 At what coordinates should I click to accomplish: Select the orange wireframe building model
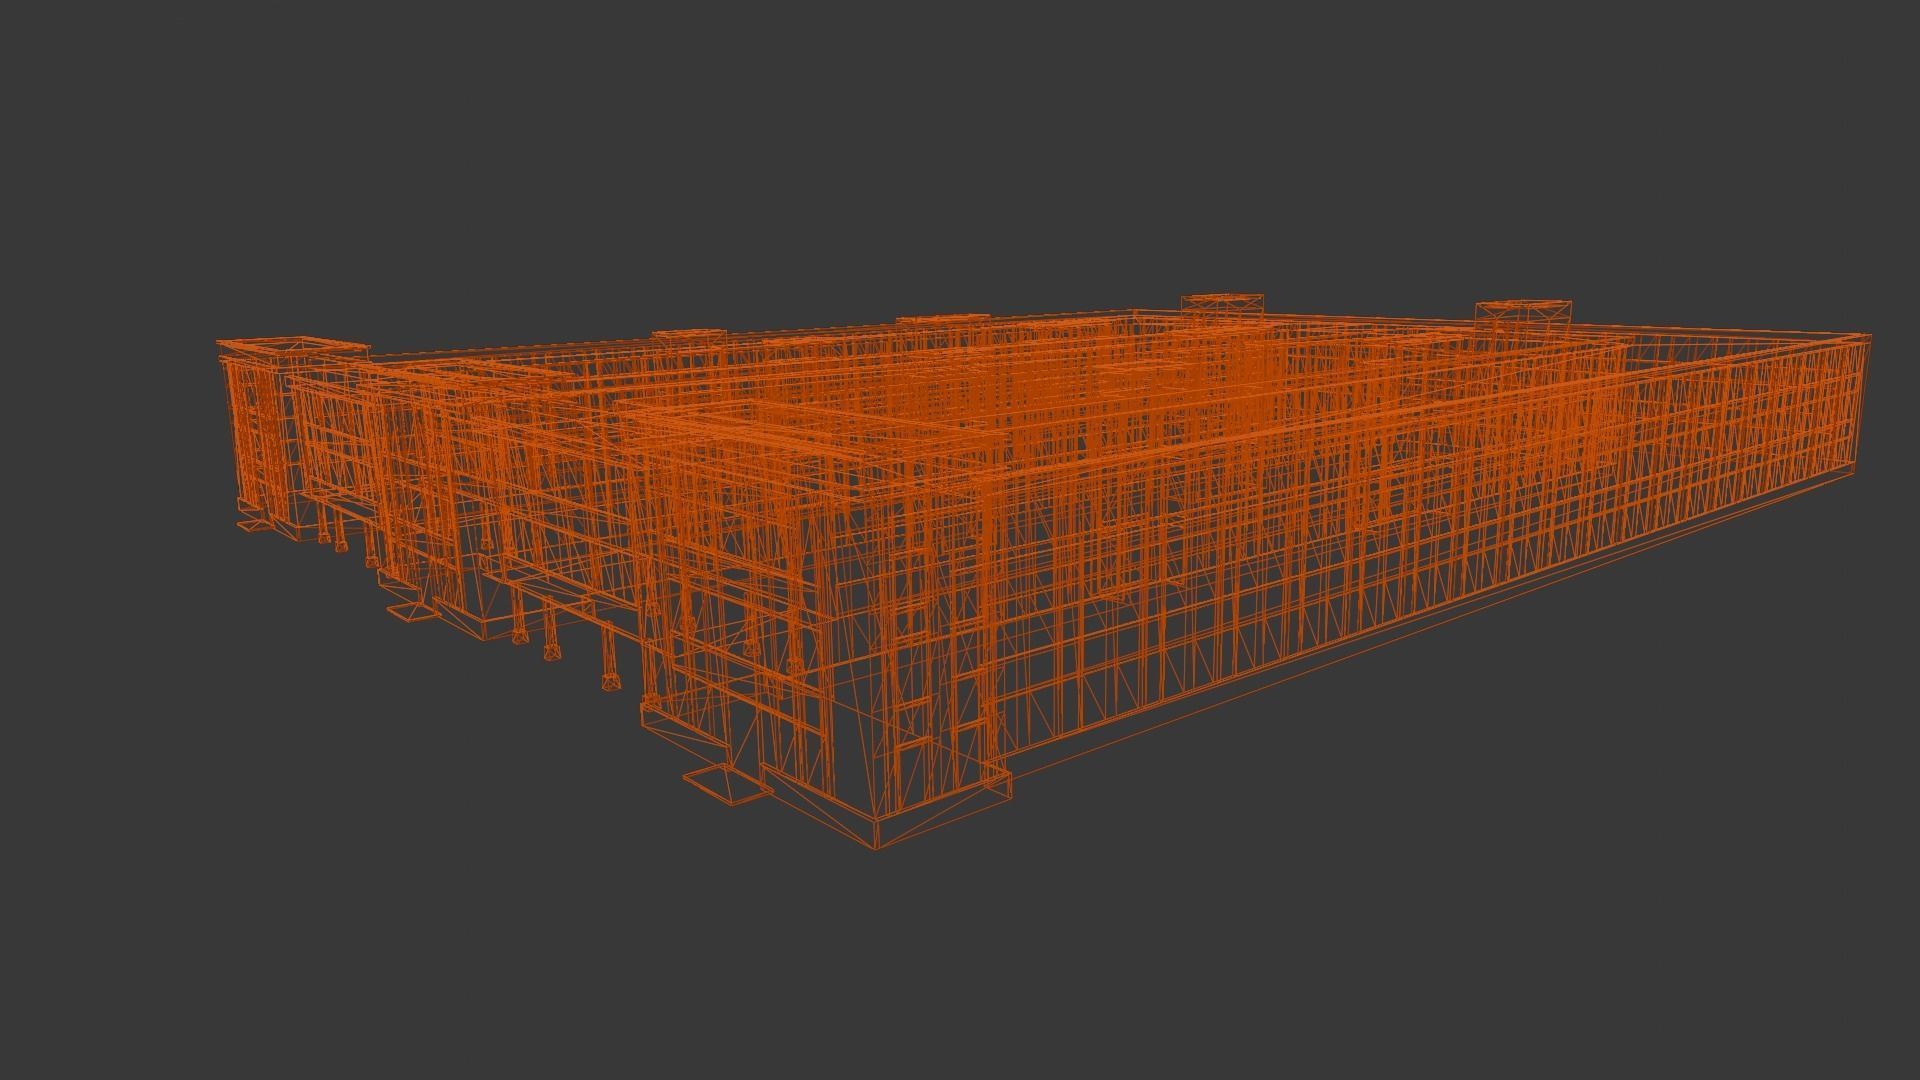pyautogui.click(x=1043, y=571)
